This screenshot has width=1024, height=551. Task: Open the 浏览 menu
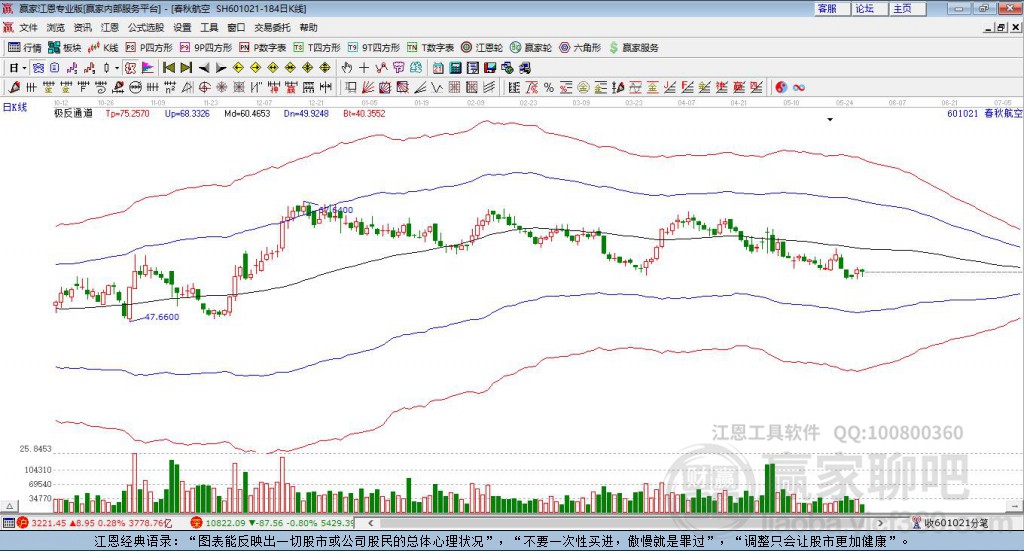coord(56,27)
